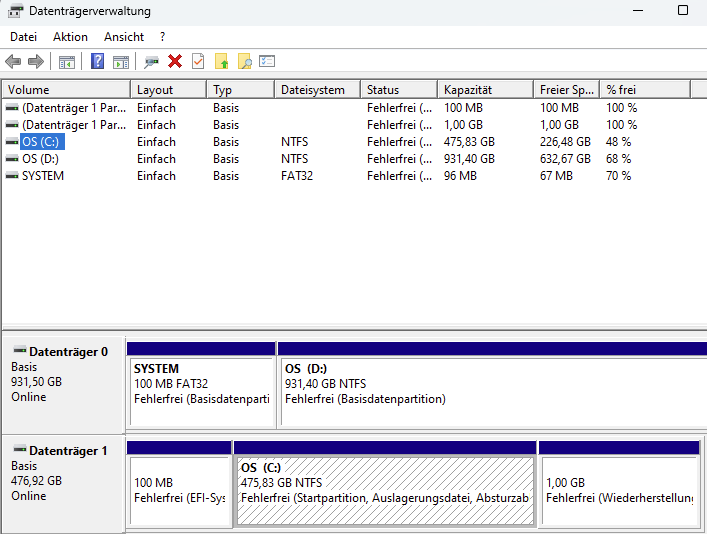707x534 pixels.
Task: Open the Datei menu
Action: tap(23, 37)
